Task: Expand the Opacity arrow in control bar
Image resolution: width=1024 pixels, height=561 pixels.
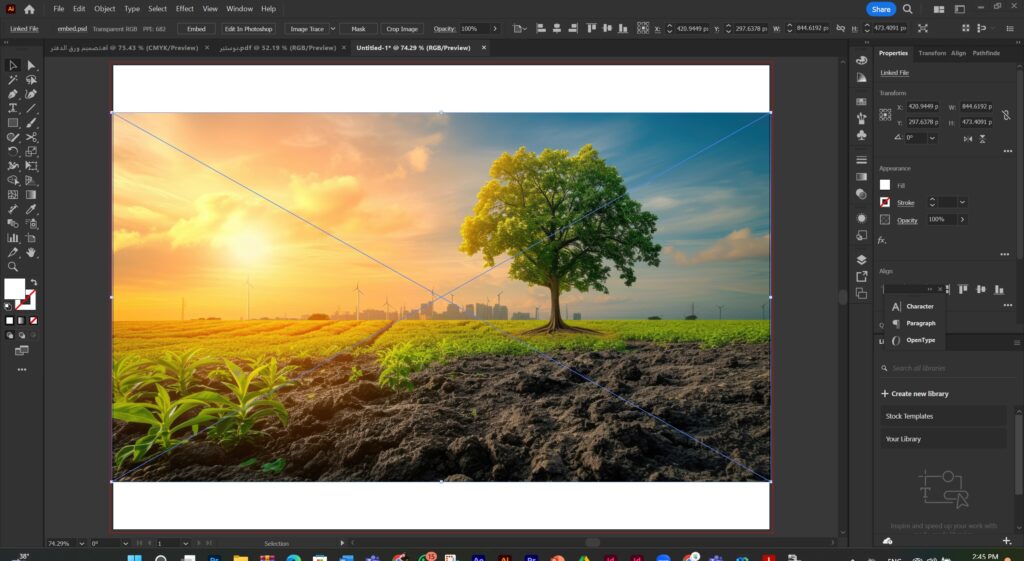Action: [495, 29]
